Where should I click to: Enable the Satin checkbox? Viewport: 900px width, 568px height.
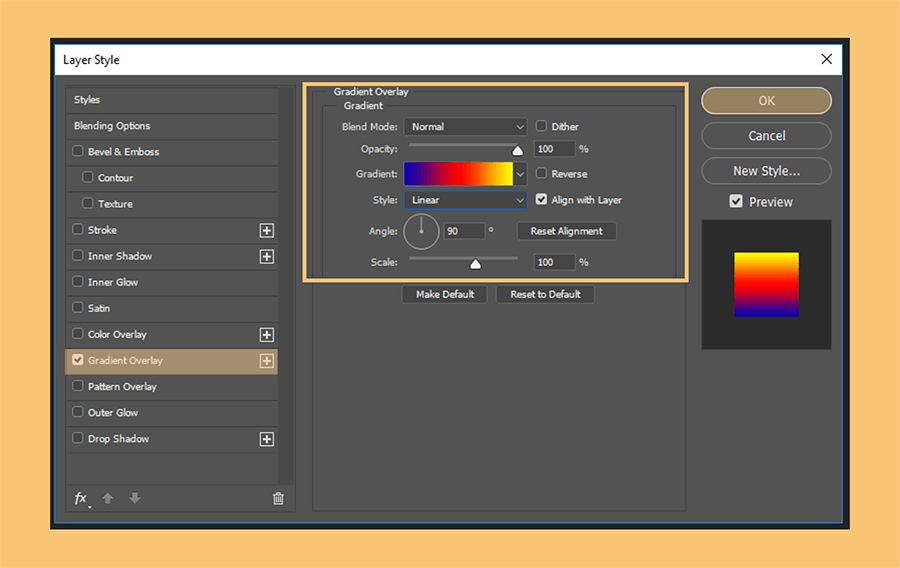[x=78, y=308]
